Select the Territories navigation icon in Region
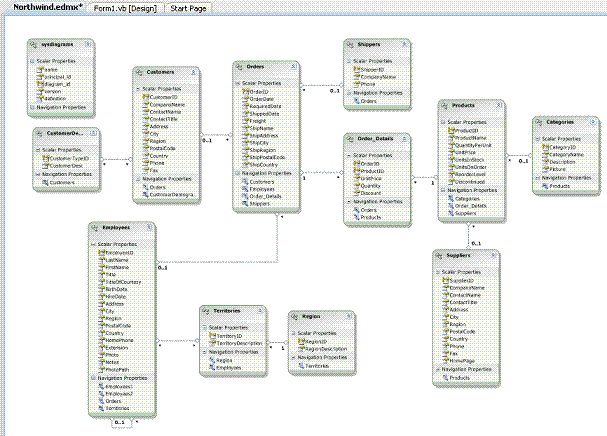Screen dimensions: 607x436 (300, 368)
